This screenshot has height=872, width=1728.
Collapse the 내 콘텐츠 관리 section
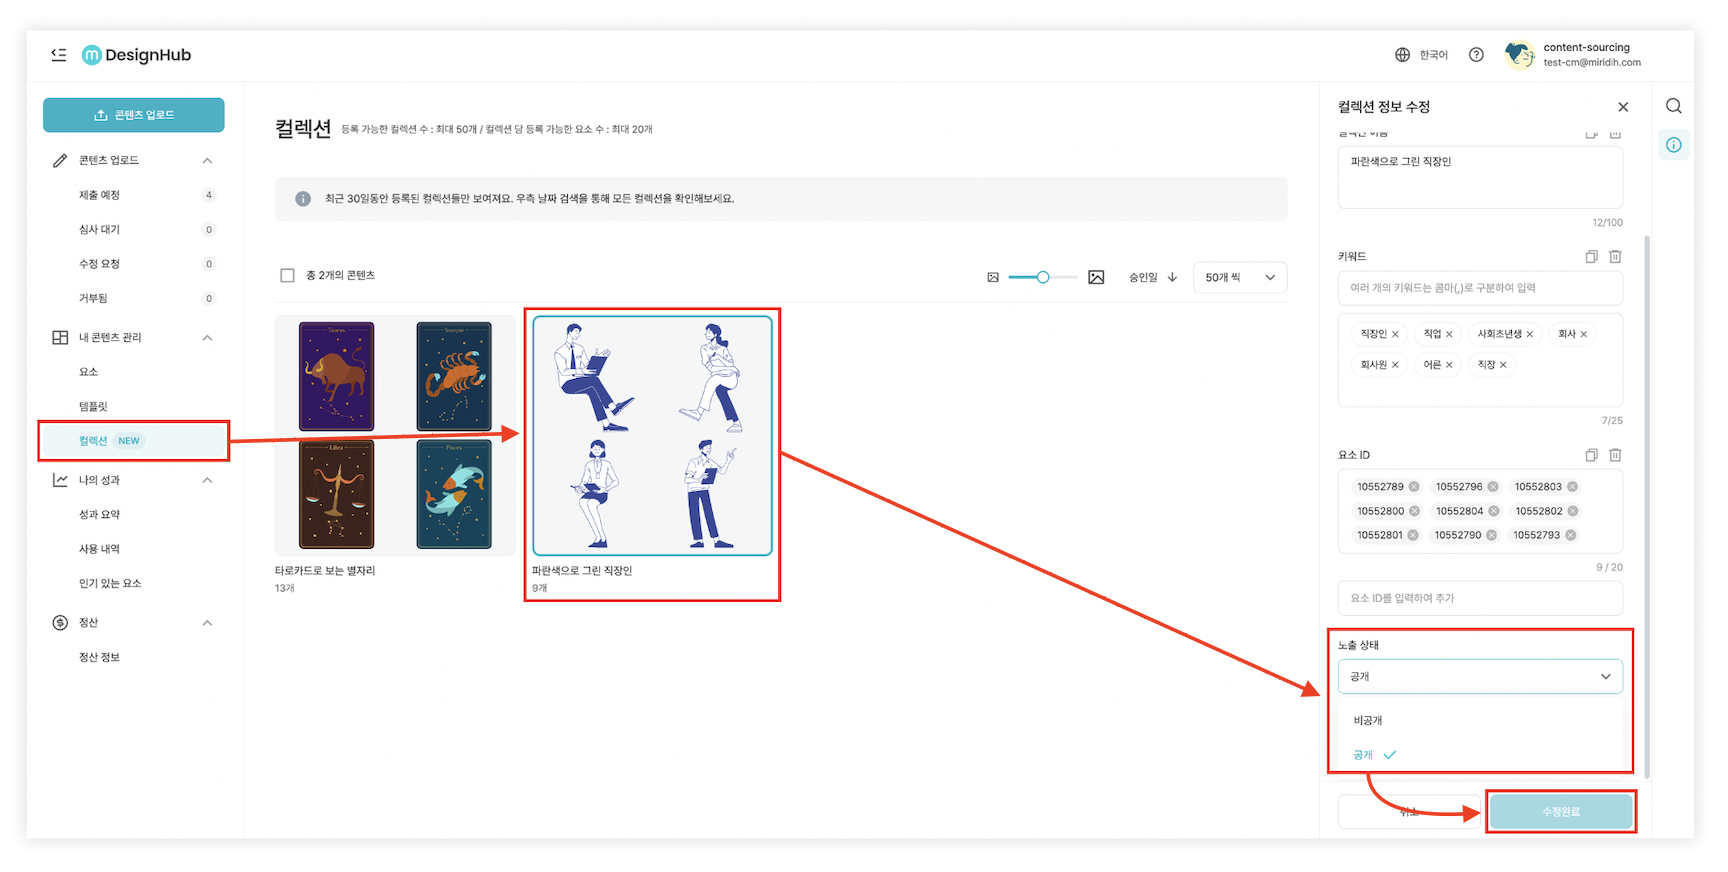click(207, 338)
